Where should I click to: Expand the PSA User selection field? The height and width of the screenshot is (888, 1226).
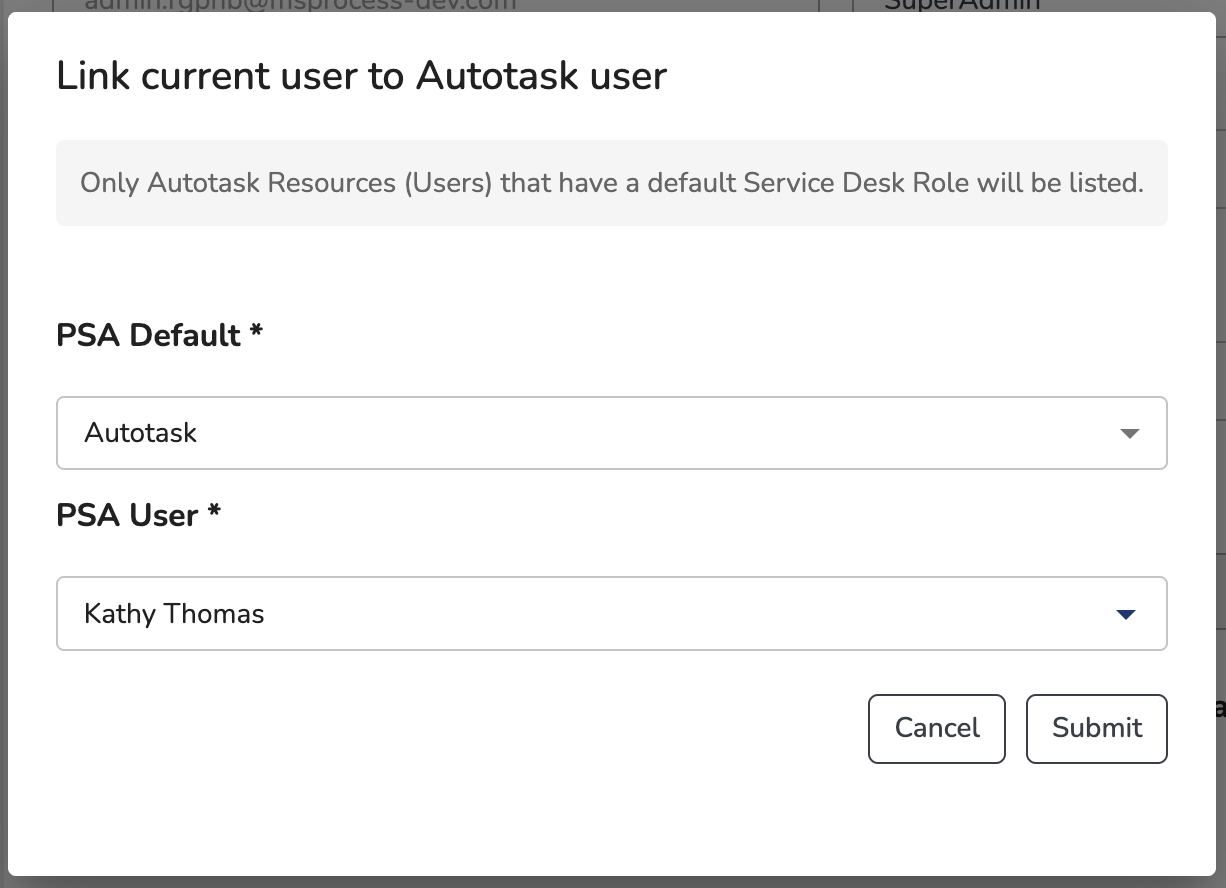point(610,613)
